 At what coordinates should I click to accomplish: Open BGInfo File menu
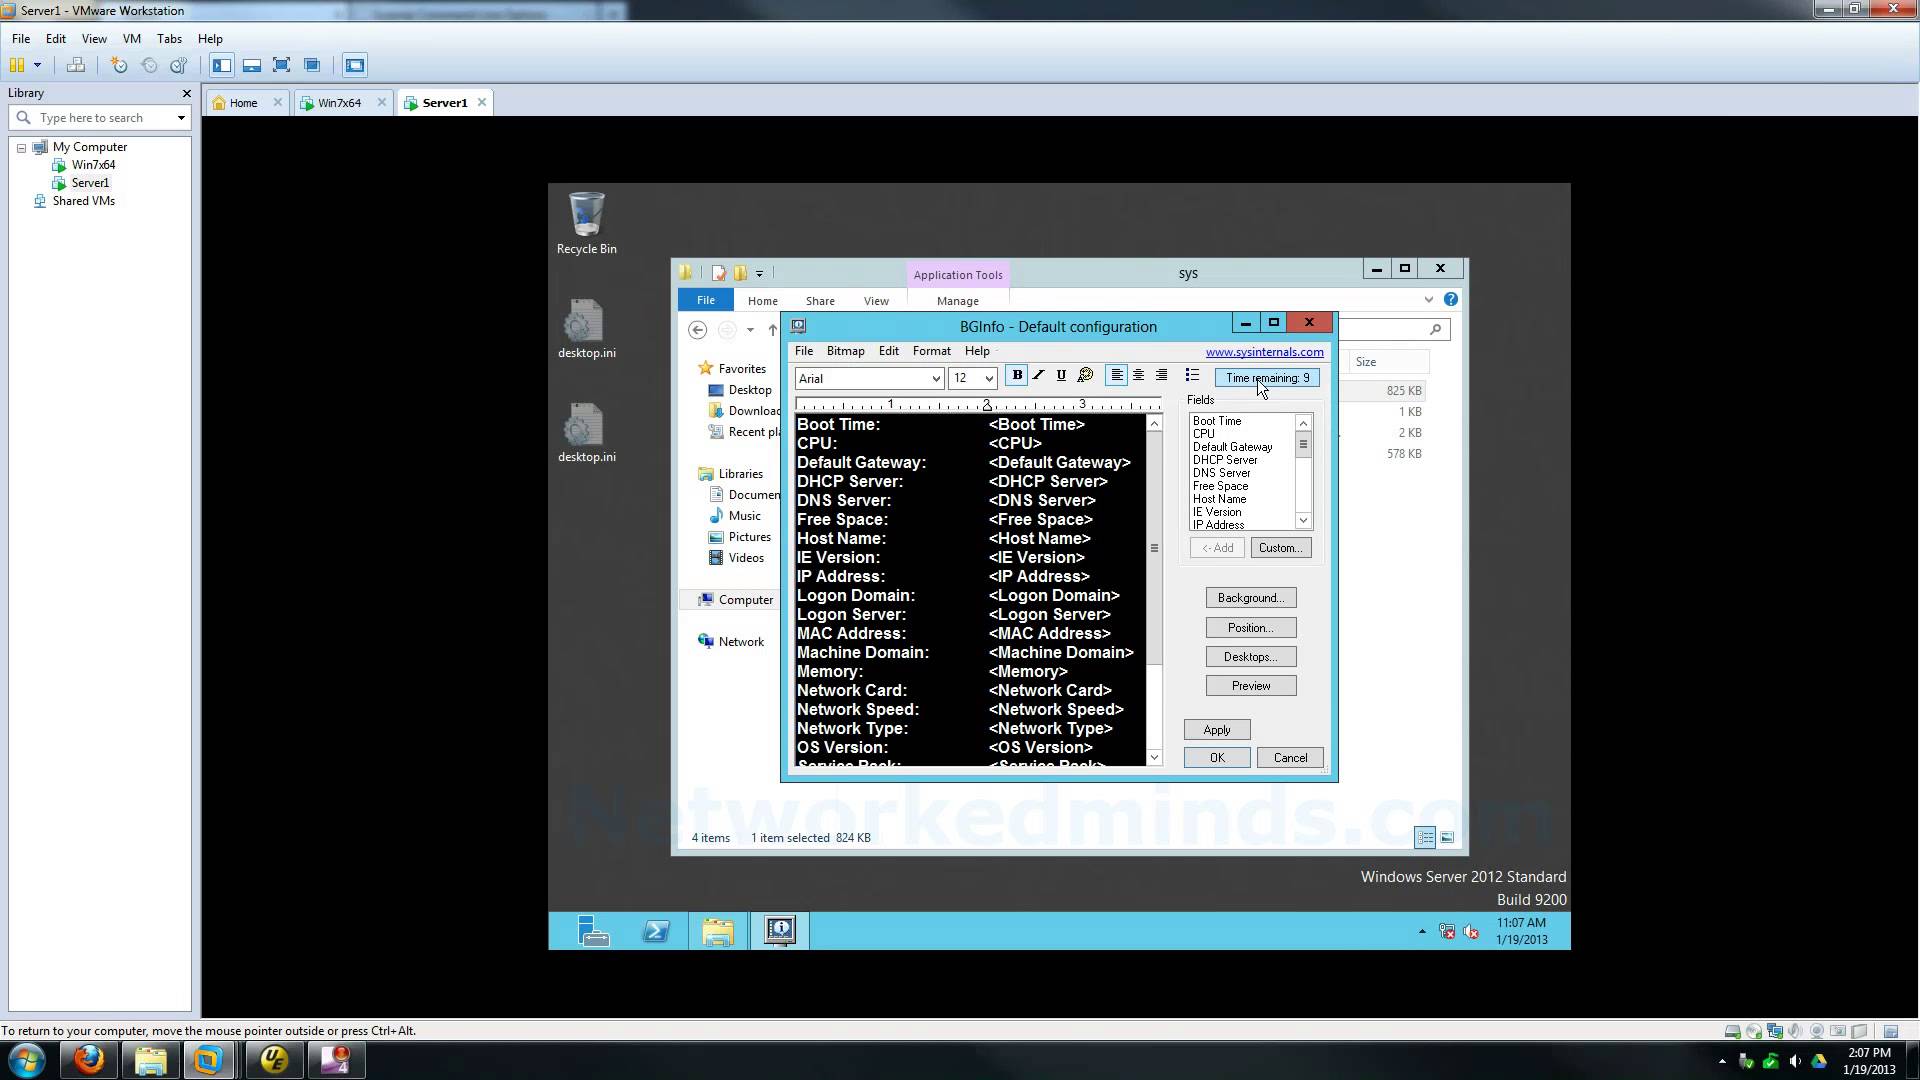coord(804,351)
